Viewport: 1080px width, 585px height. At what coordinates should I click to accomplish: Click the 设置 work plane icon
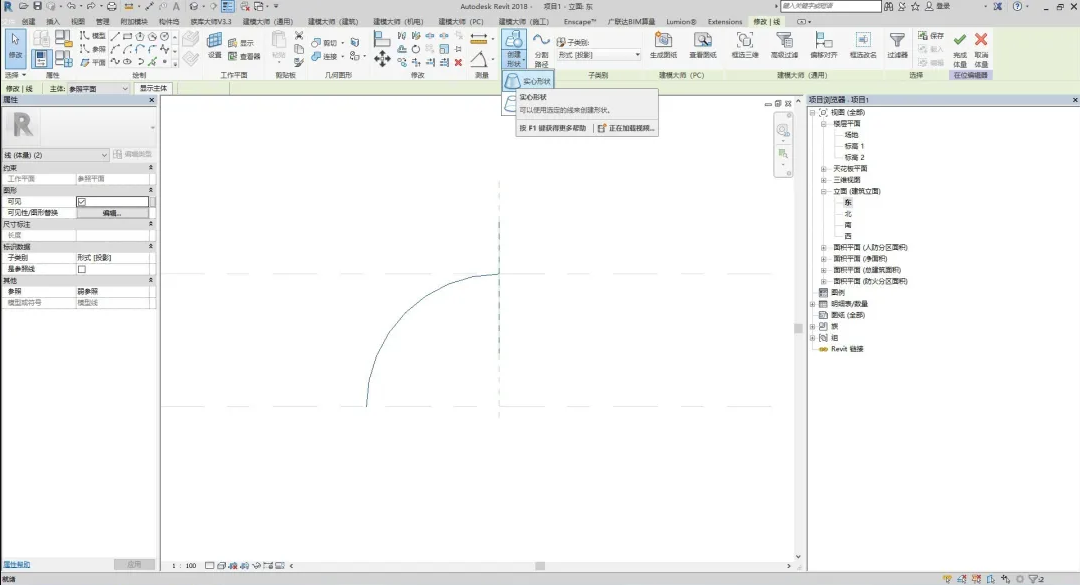point(214,44)
